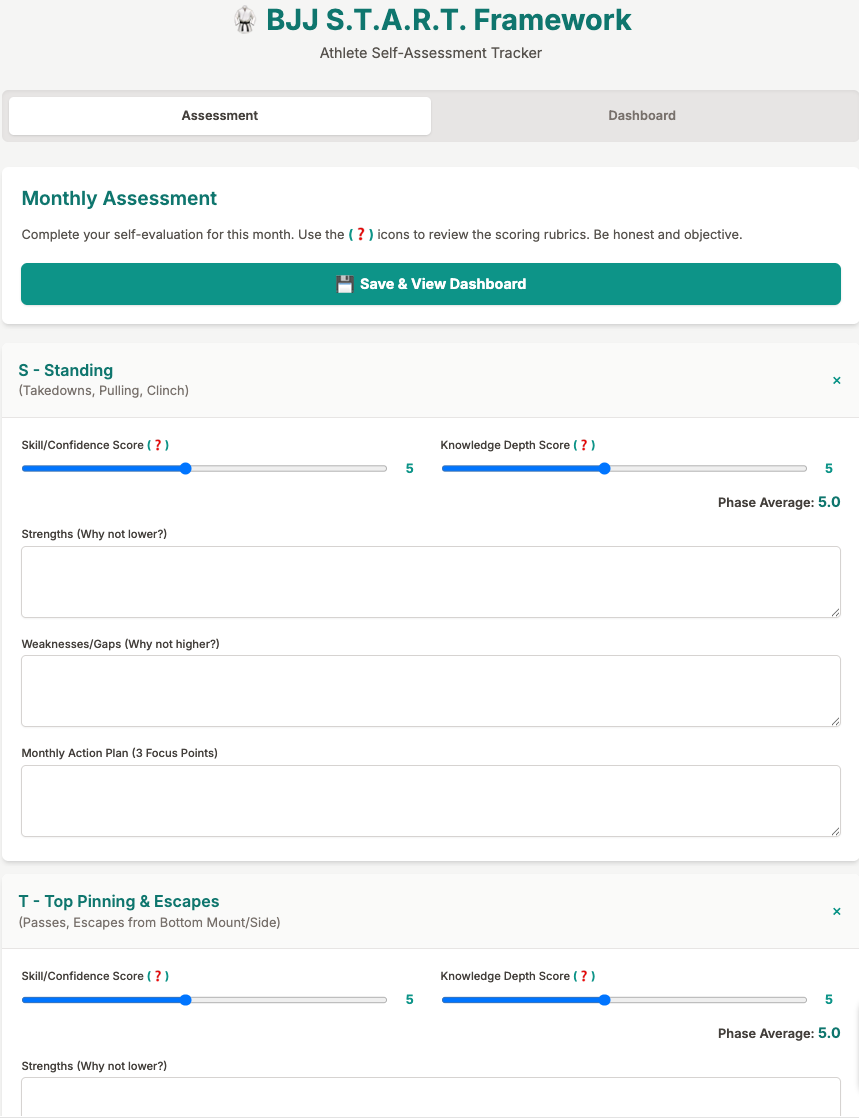Image resolution: width=859 pixels, height=1120 pixels.
Task: Select the Assessment tab
Action: (x=220, y=115)
